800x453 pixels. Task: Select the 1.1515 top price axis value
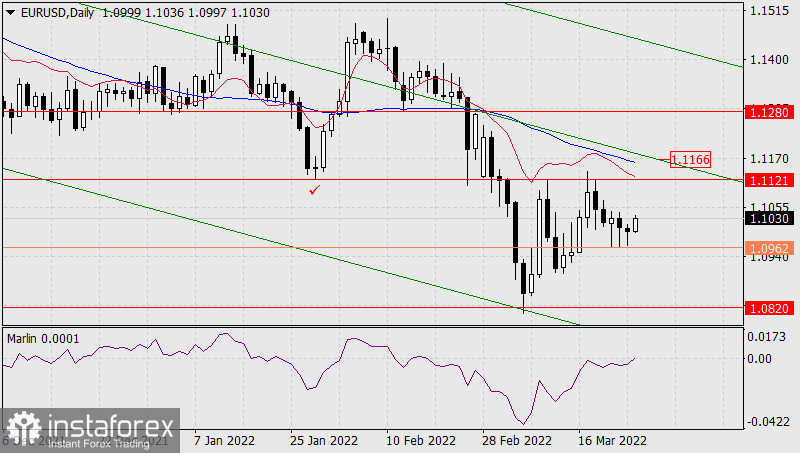769,11
